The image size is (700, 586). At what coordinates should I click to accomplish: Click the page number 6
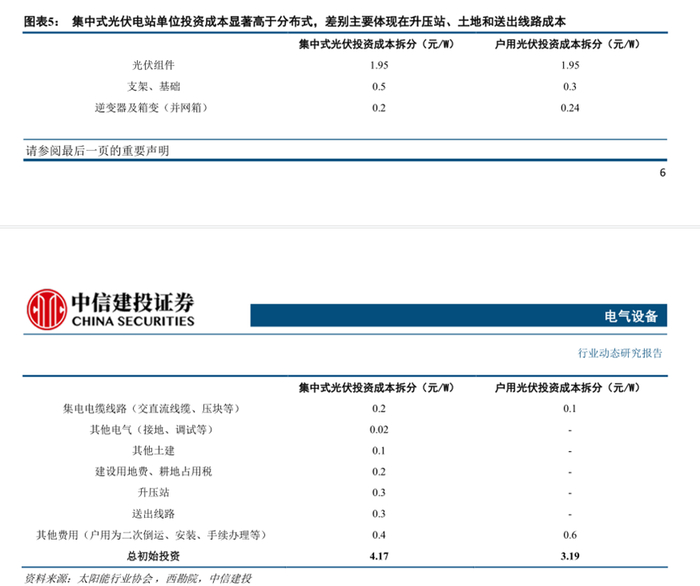[x=662, y=173]
